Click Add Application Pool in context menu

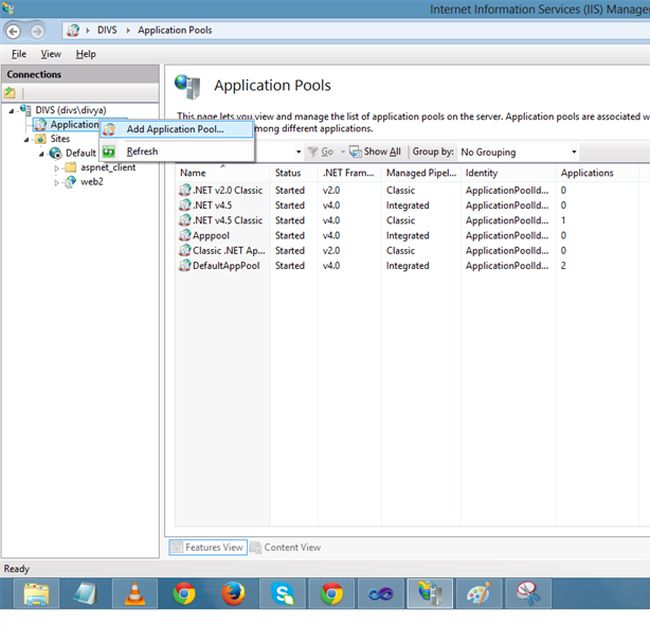(x=174, y=129)
